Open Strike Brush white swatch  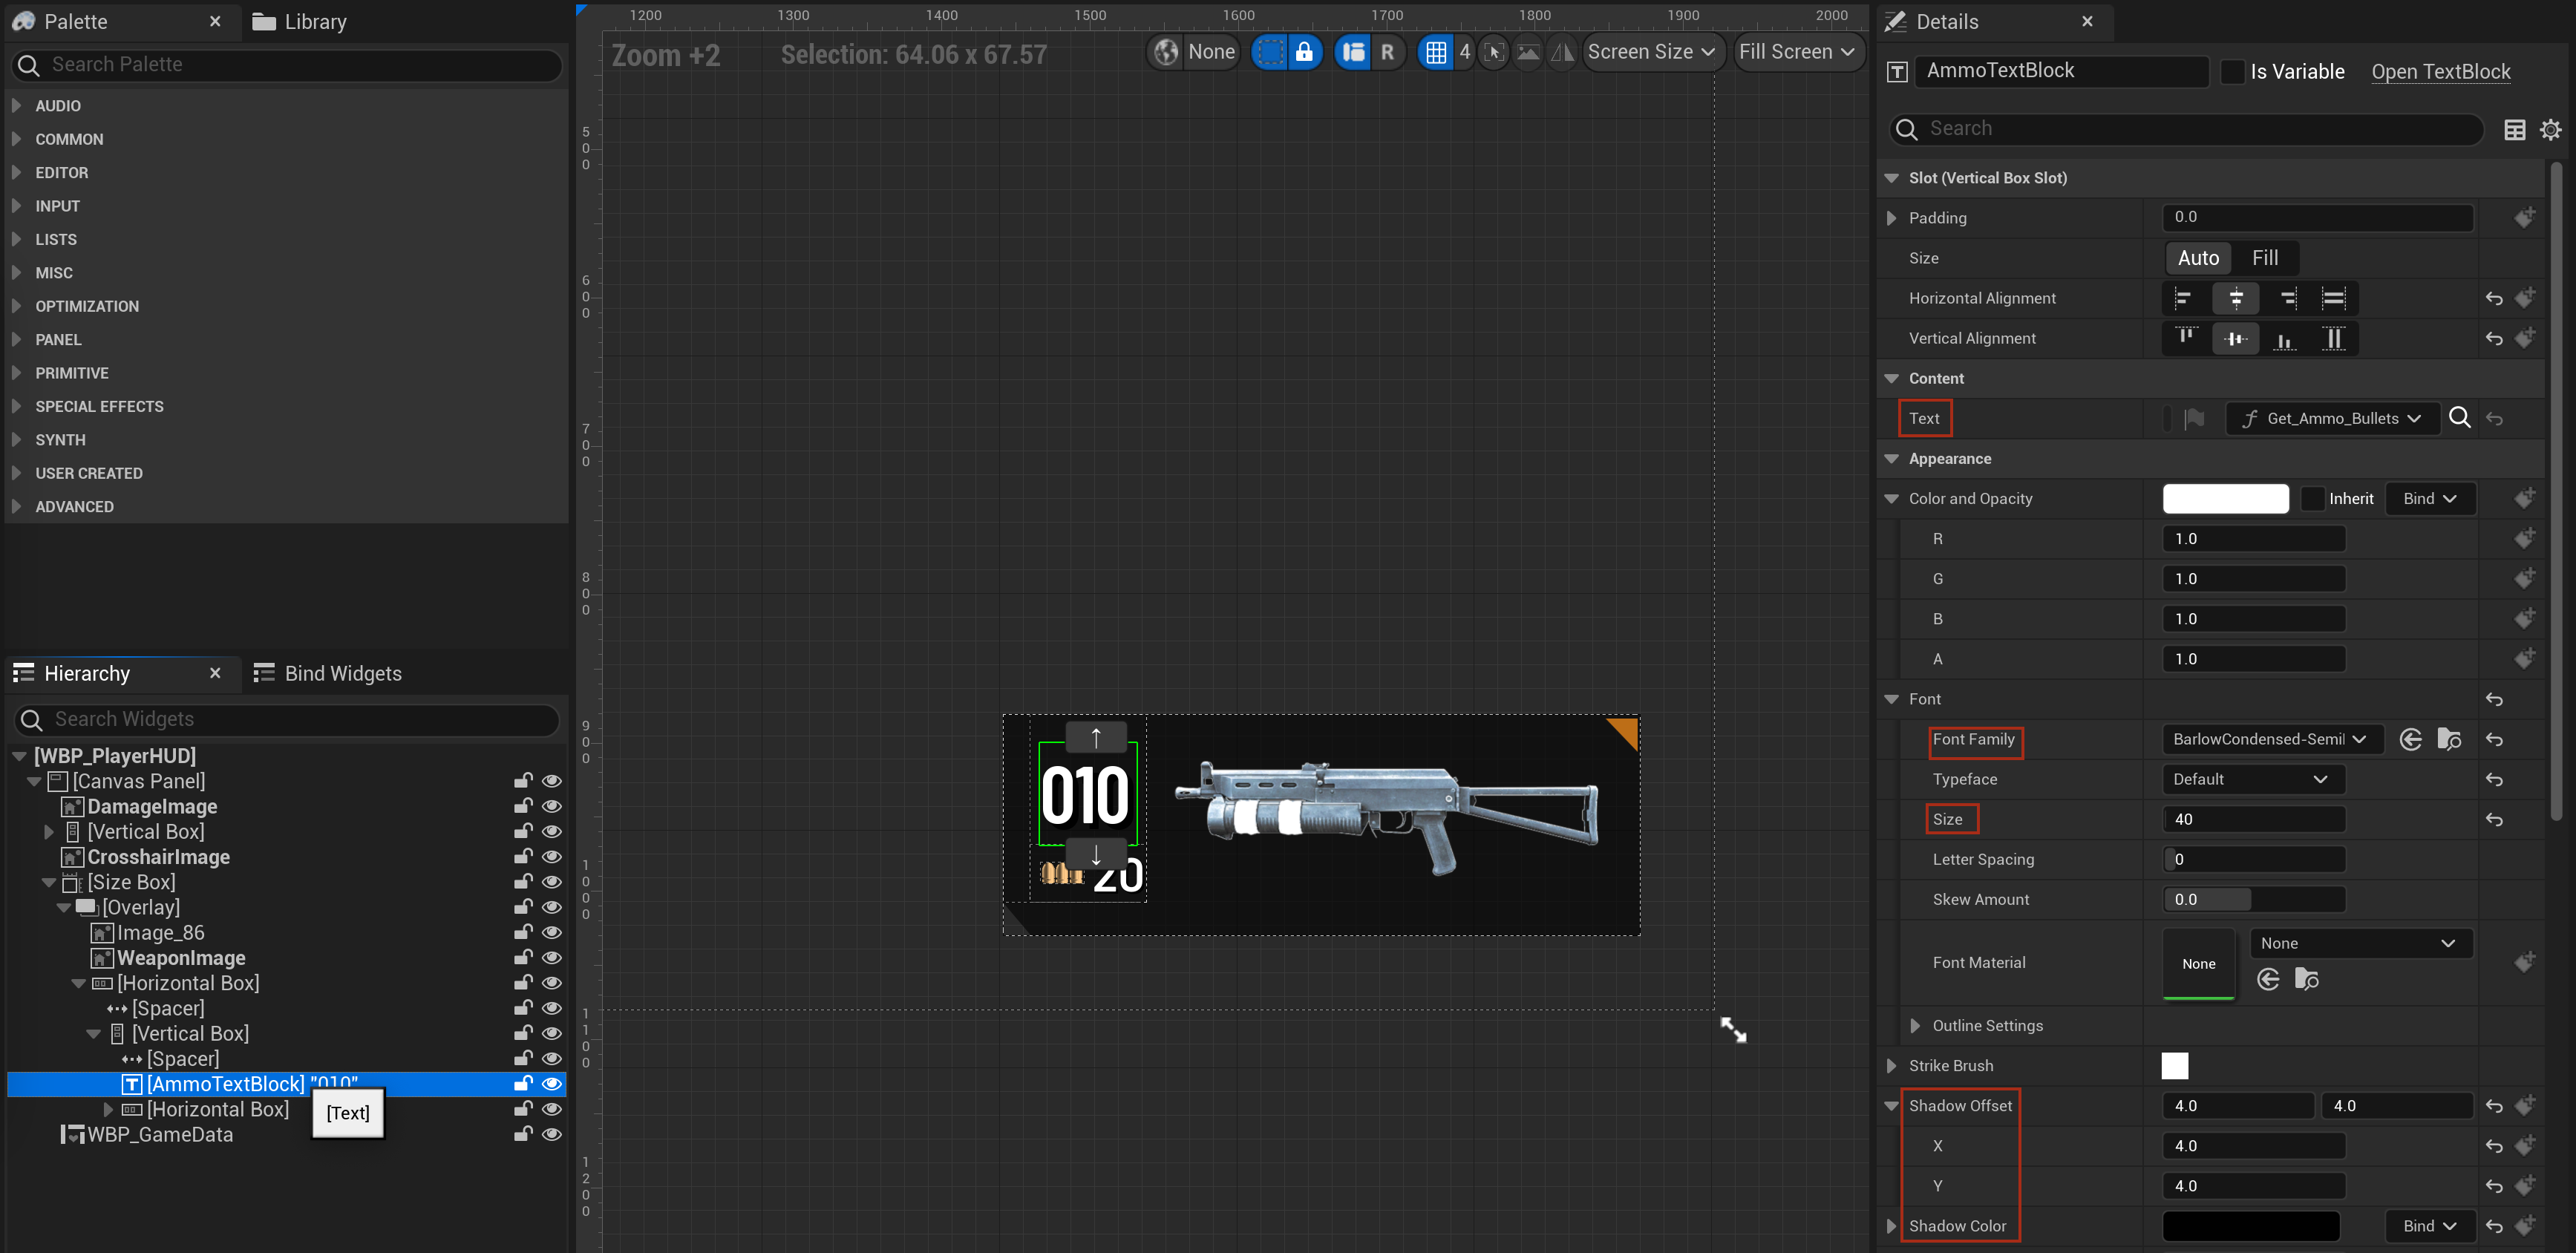tap(2174, 1066)
